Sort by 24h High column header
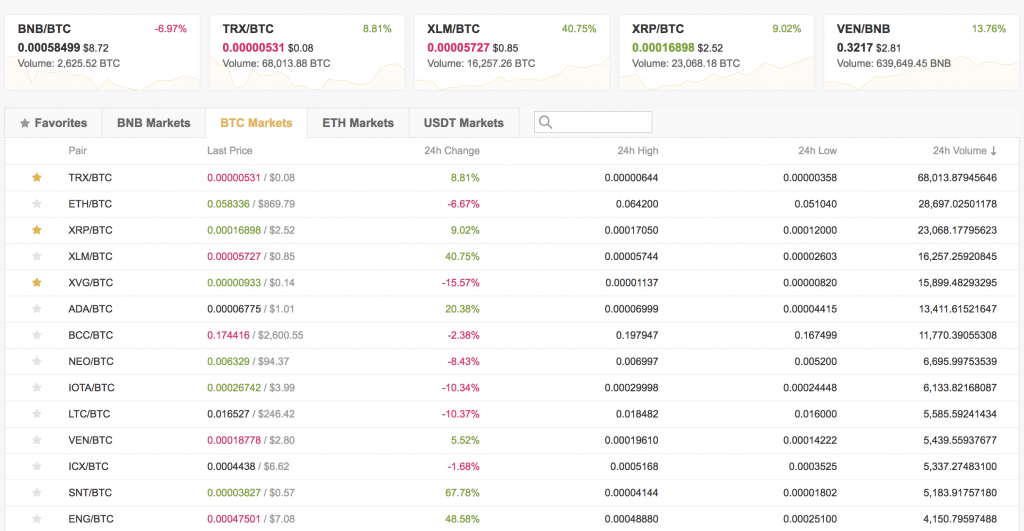 click(x=638, y=151)
